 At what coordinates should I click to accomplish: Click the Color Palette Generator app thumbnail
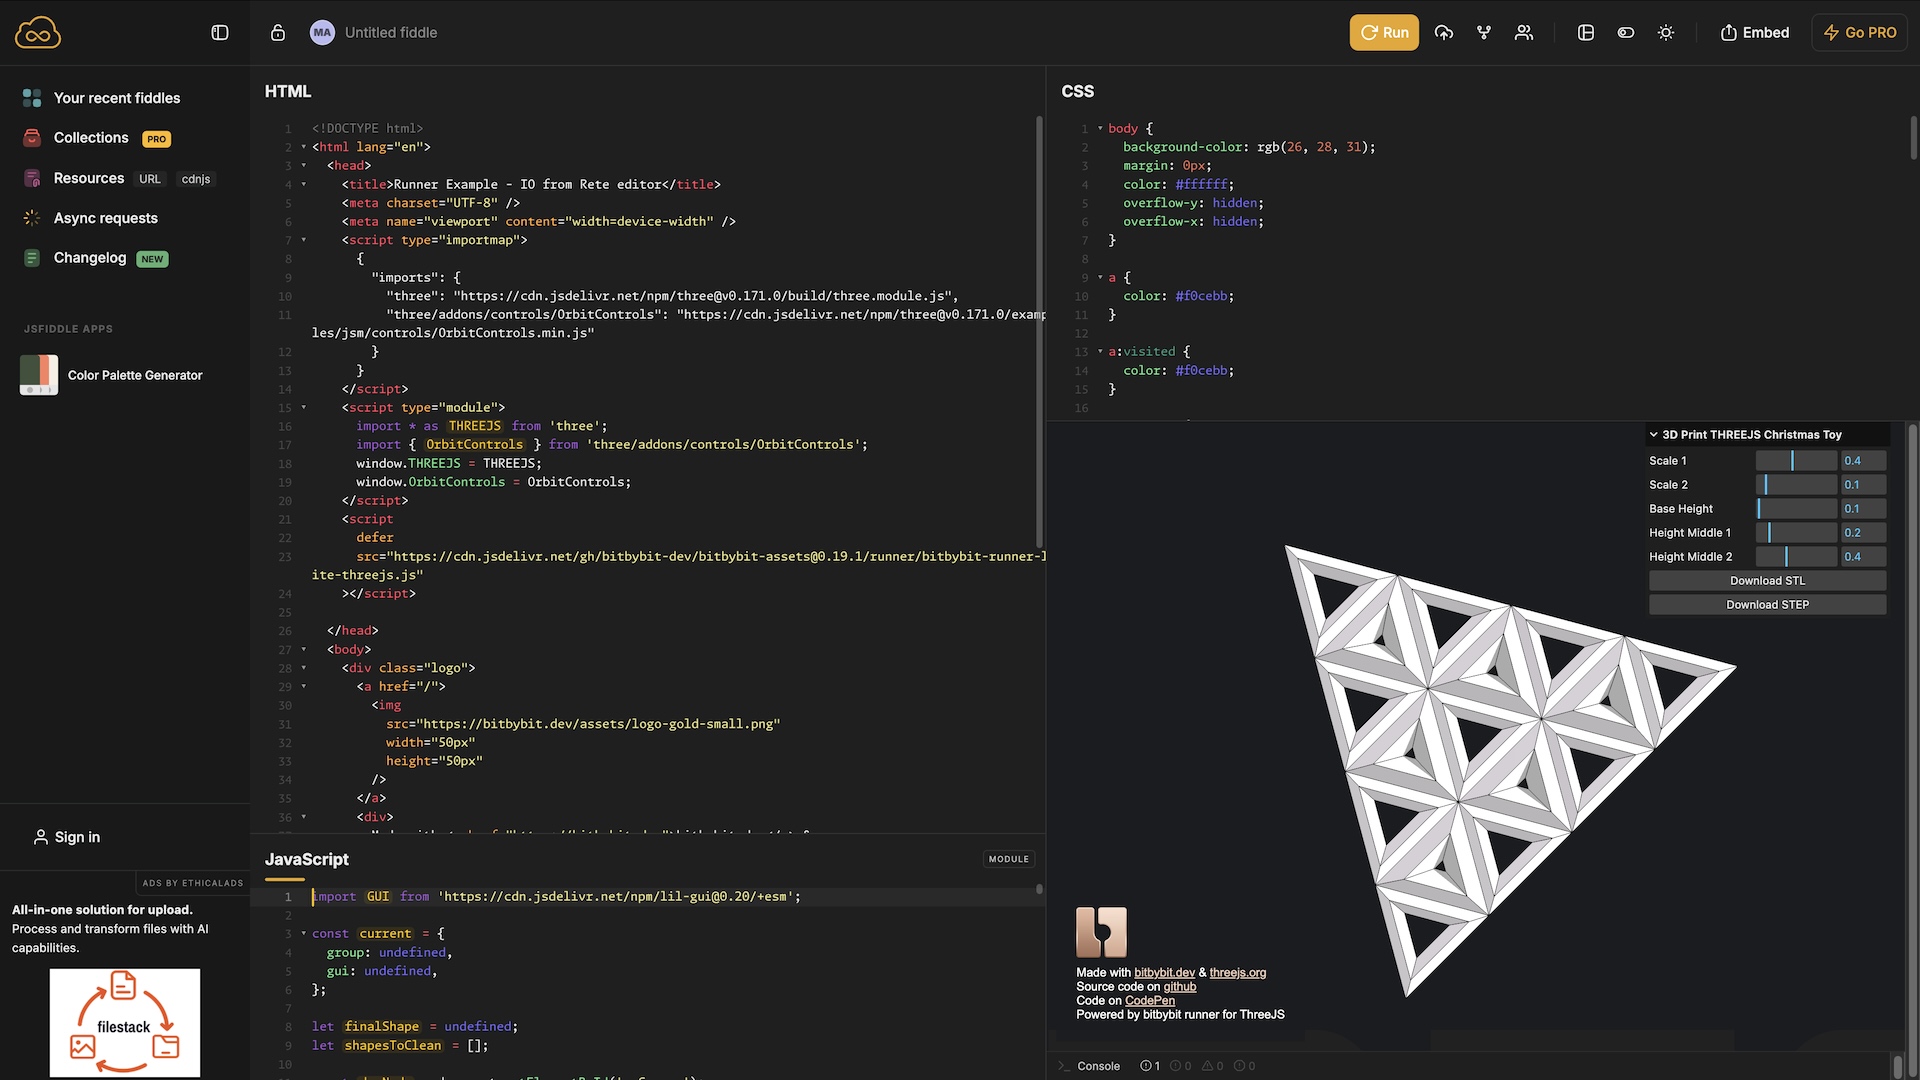(39, 375)
